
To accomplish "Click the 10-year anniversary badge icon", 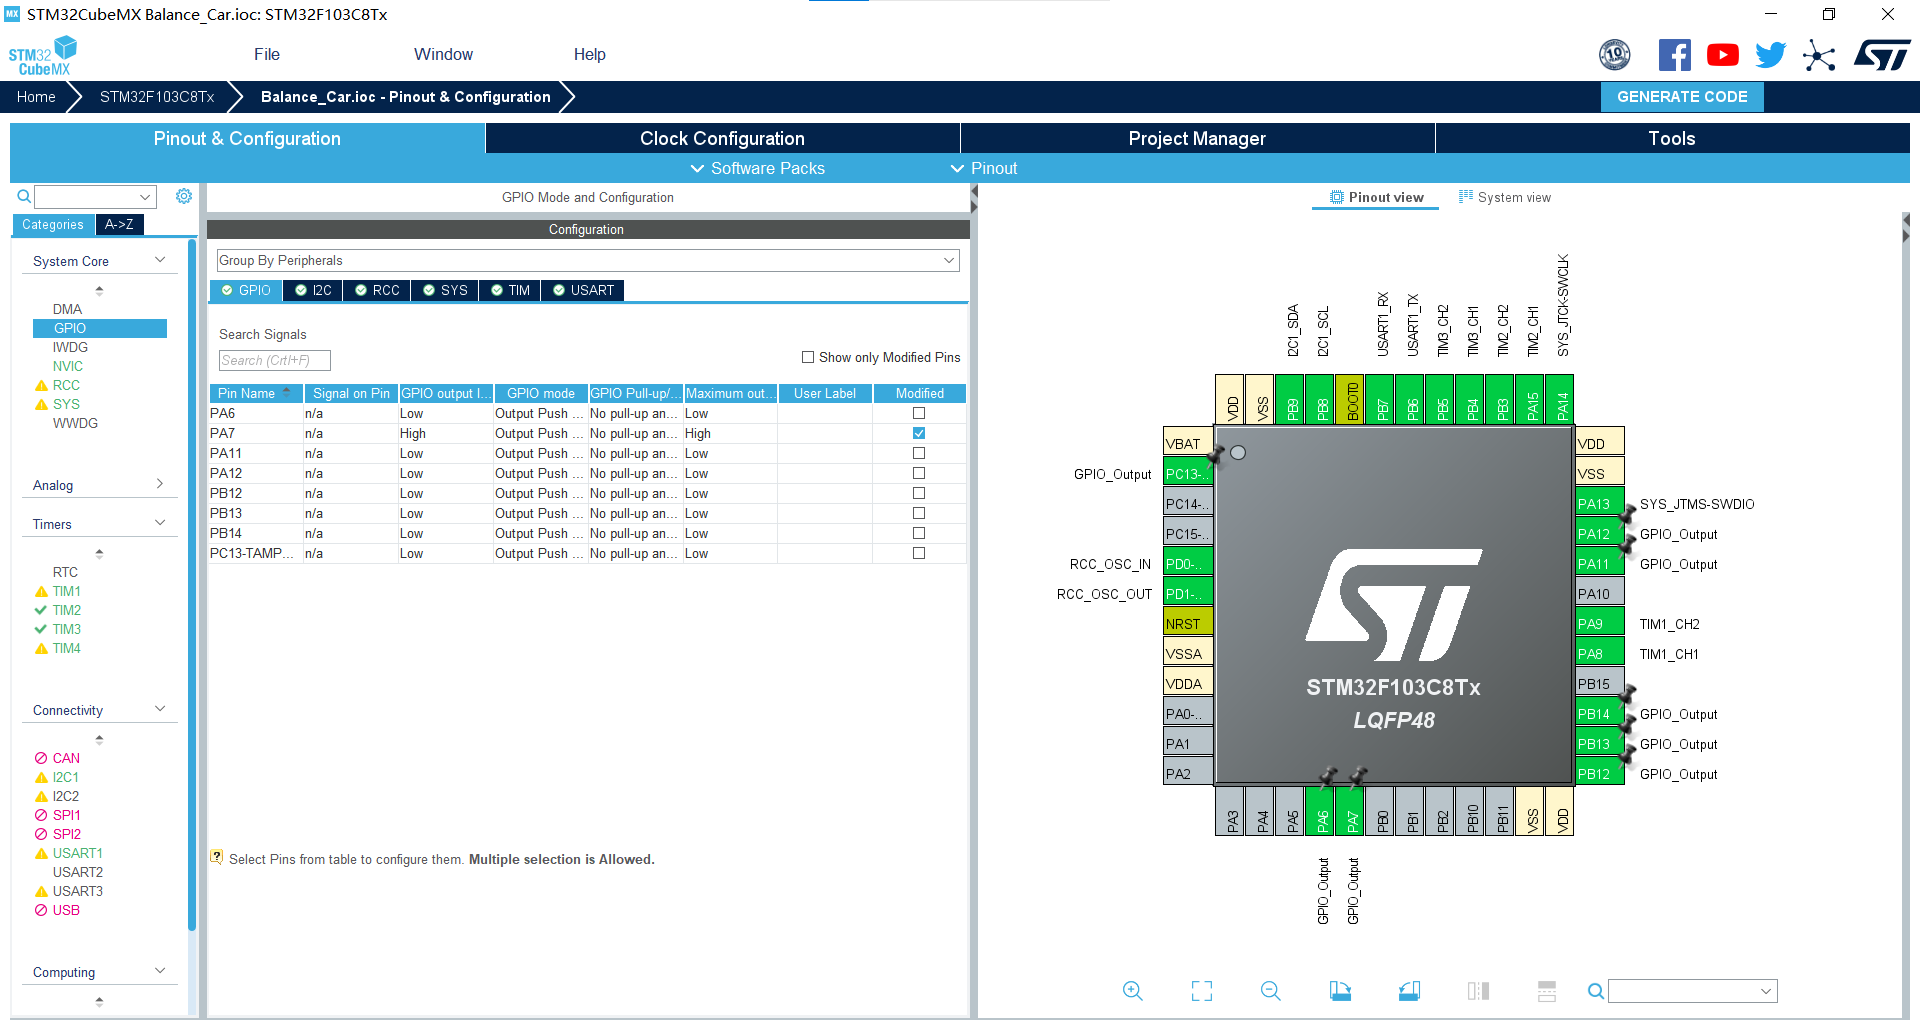I will 1615,55.
